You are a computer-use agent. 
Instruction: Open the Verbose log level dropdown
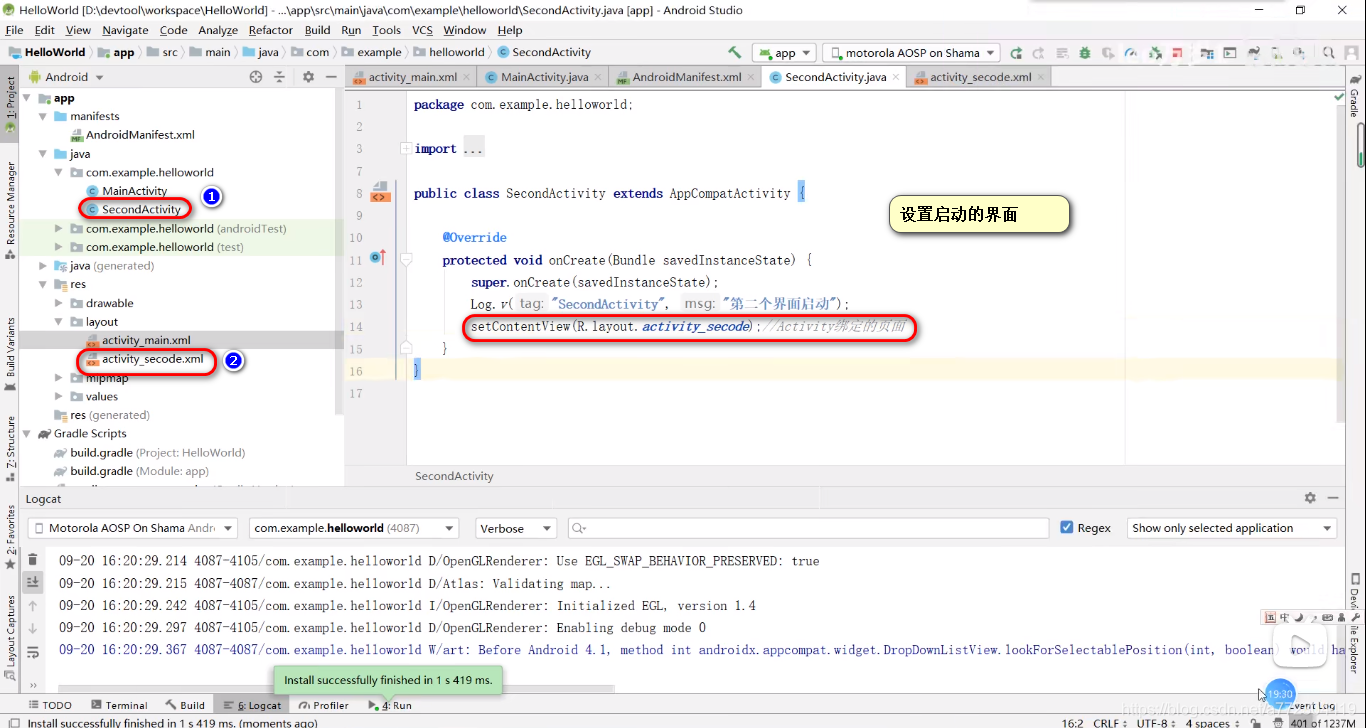tap(516, 528)
